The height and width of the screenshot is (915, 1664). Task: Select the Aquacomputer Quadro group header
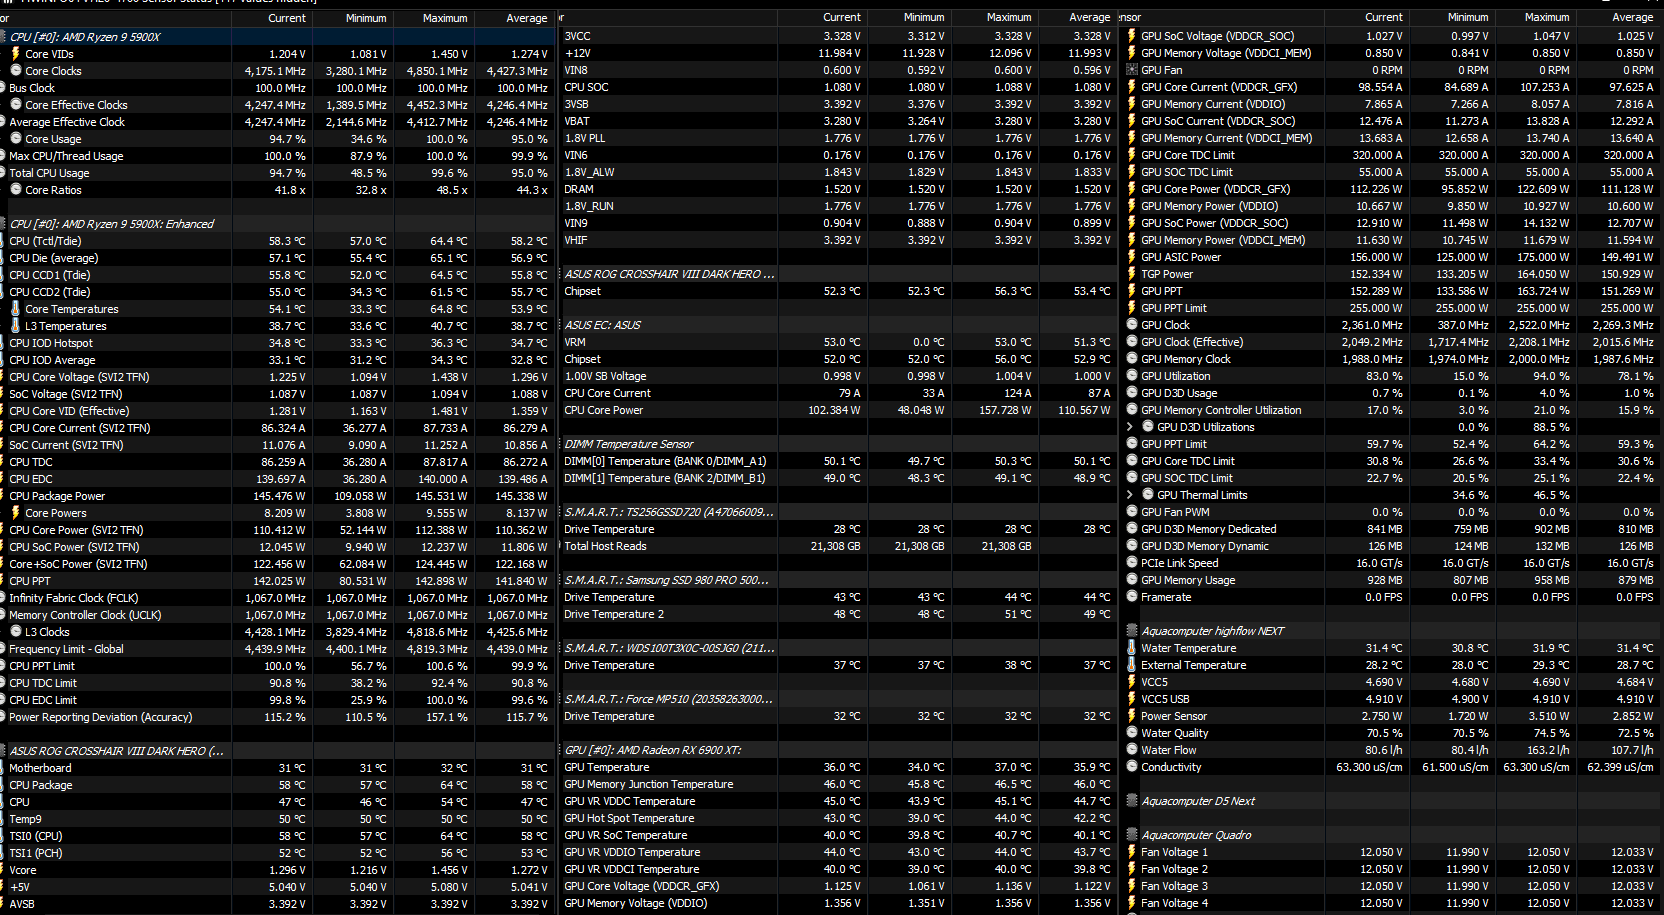[x=1392, y=835]
